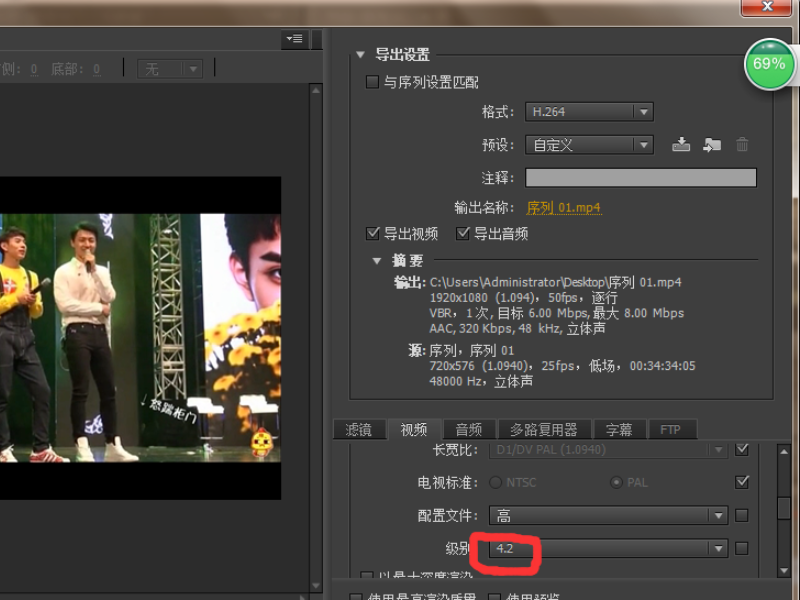
Task: Open the 配置文件 dropdown showing 高
Action: [607, 515]
